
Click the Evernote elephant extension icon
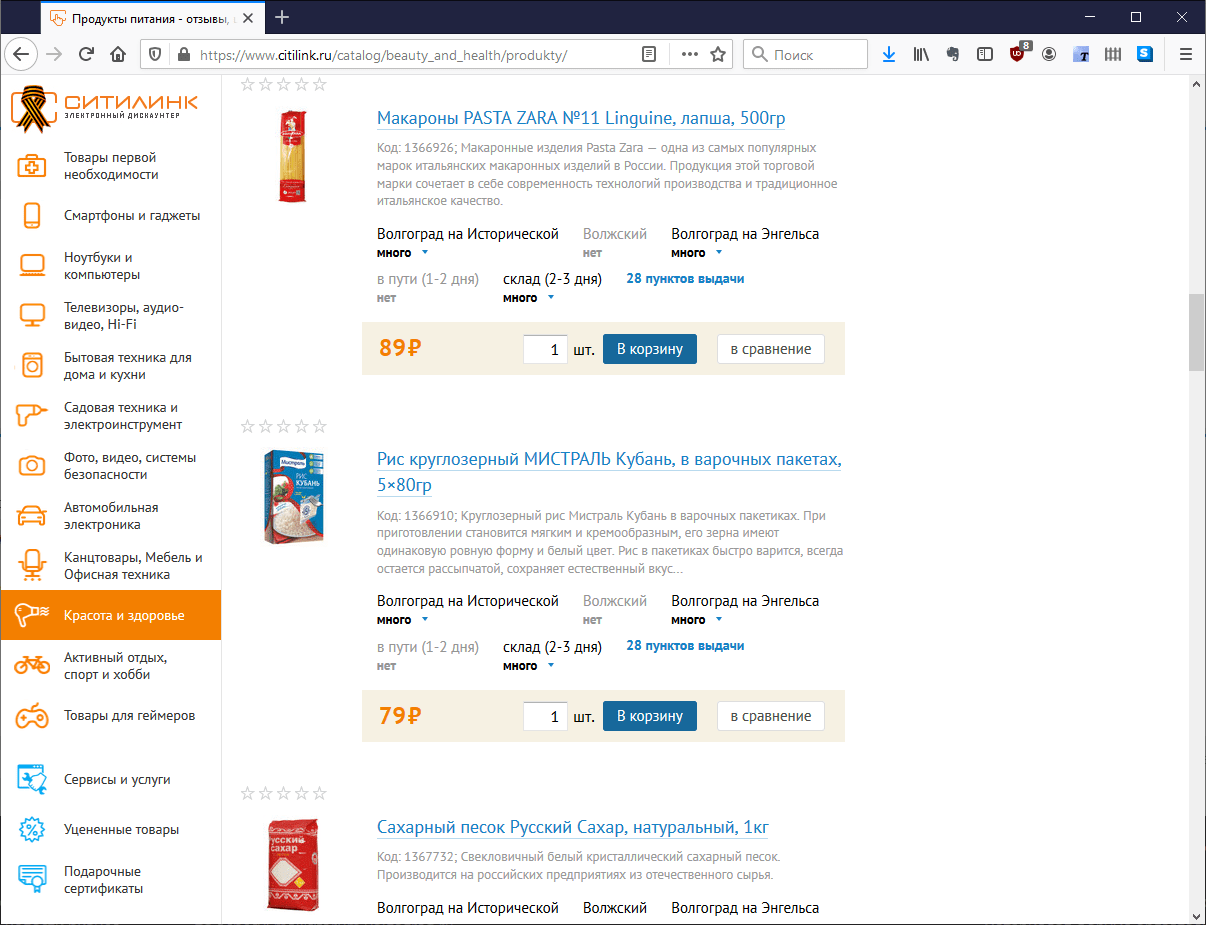coord(953,54)
